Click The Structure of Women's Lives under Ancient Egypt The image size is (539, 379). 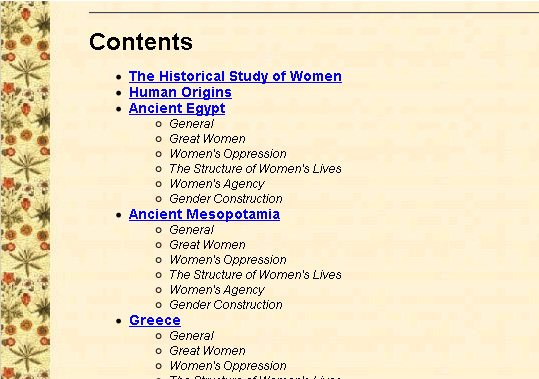[x=255, y=169]
